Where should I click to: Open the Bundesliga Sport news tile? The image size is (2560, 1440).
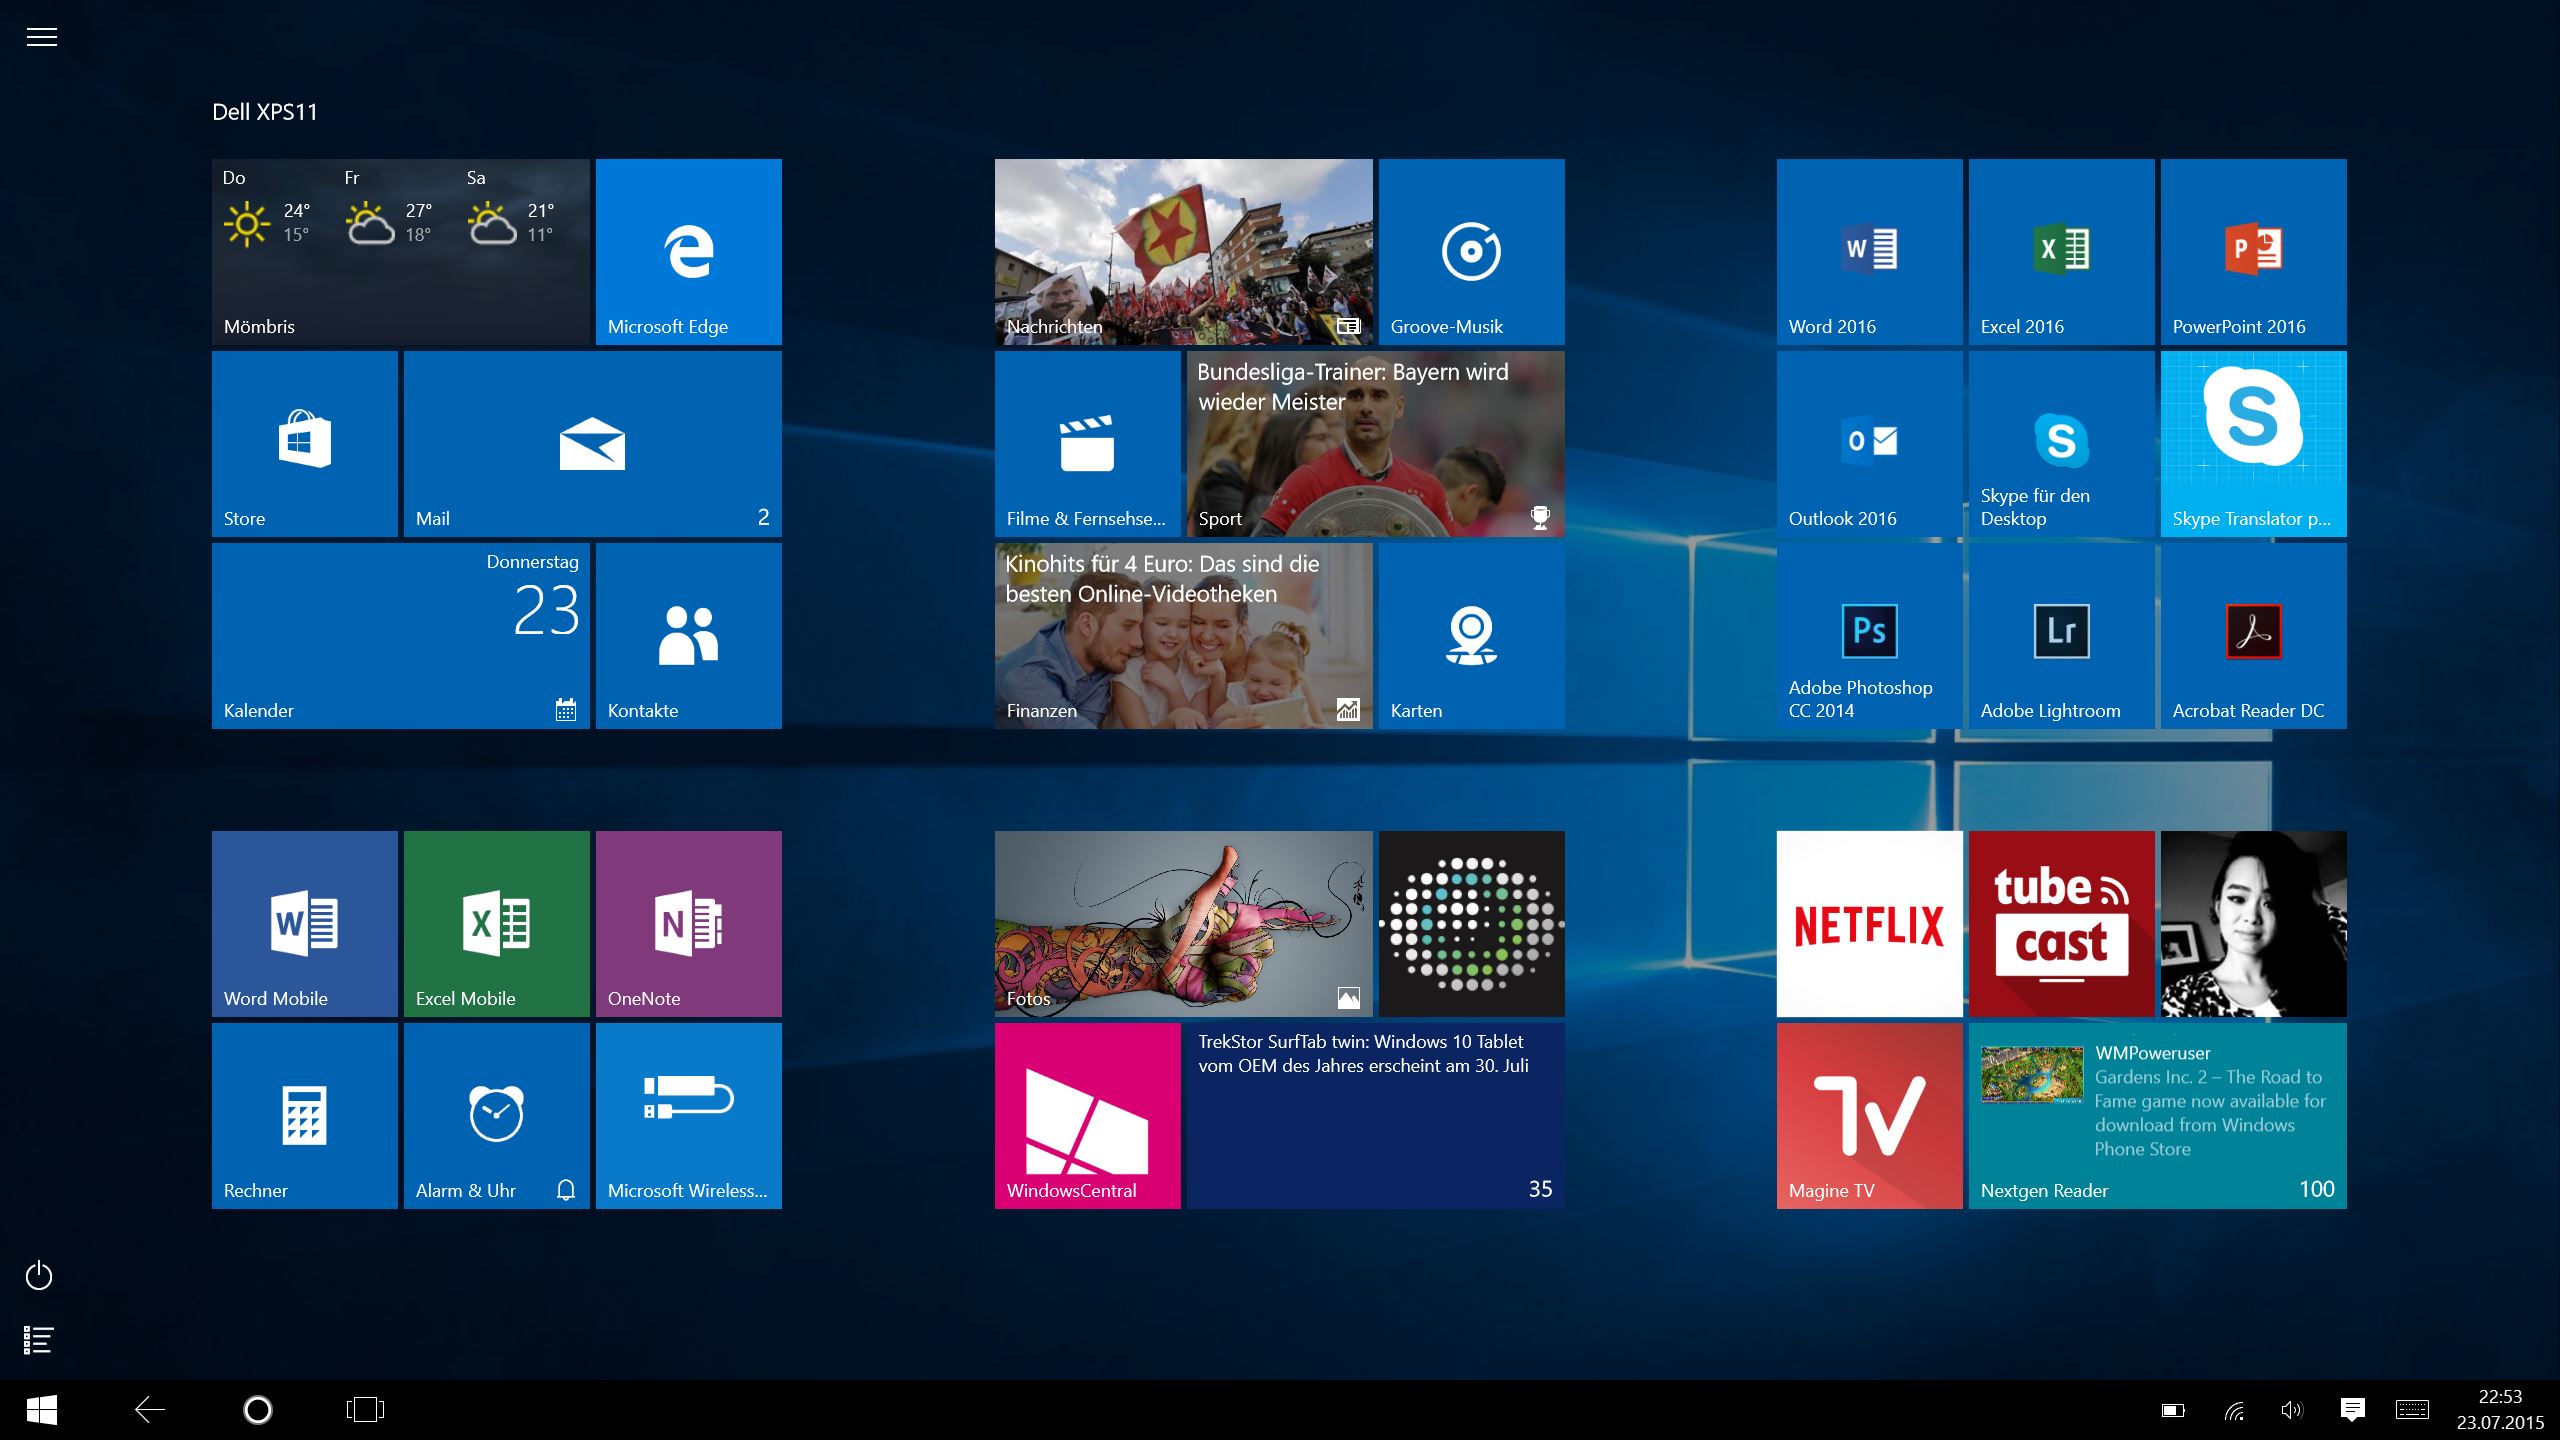point(1375,443)
